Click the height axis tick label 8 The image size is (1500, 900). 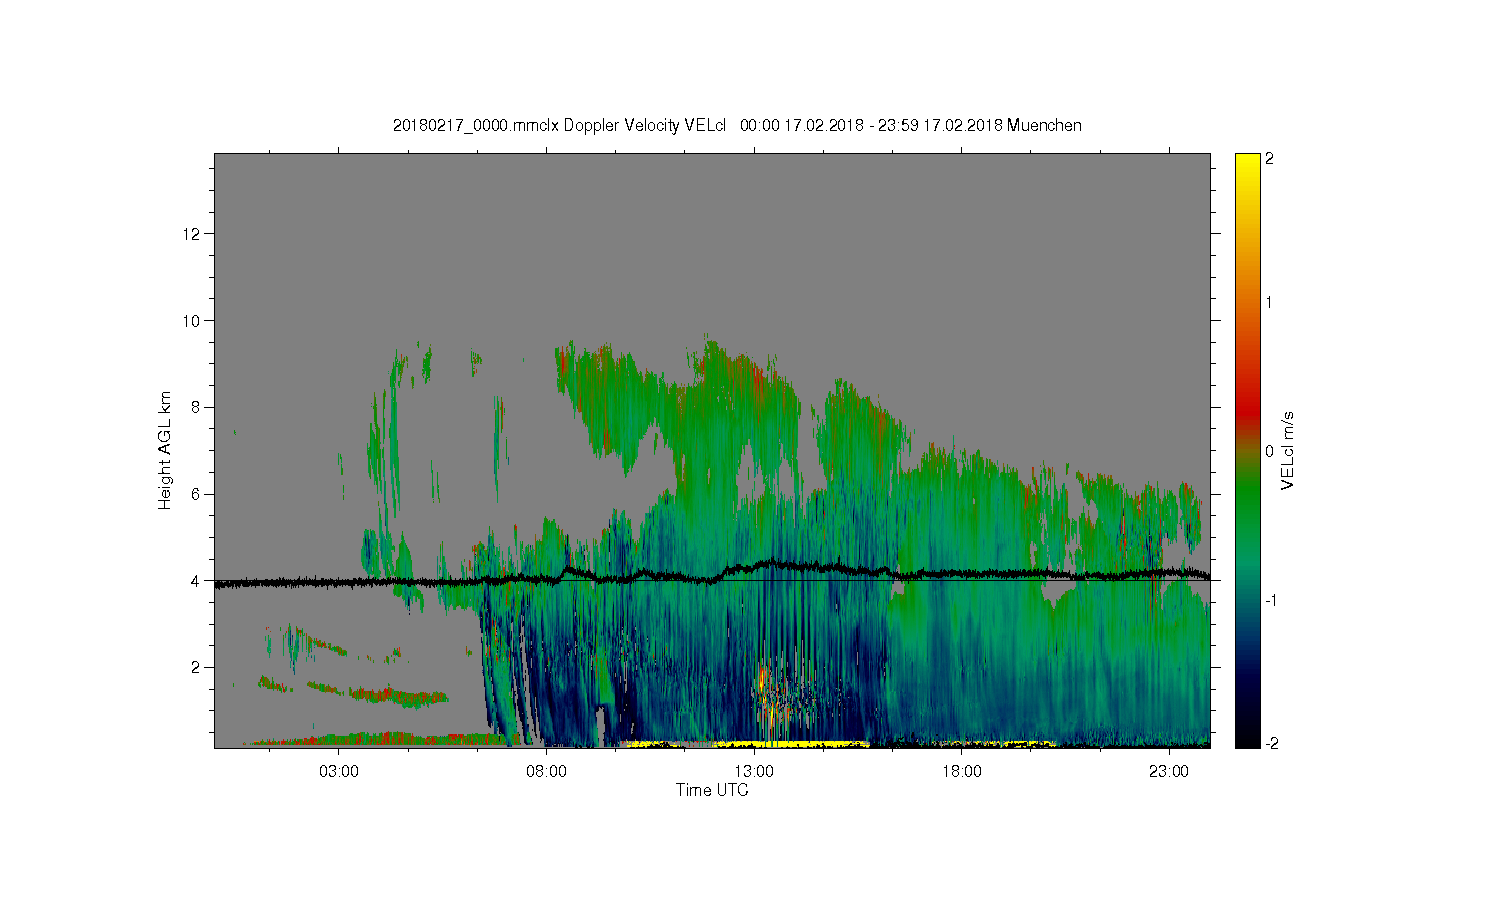pos(196,407)
